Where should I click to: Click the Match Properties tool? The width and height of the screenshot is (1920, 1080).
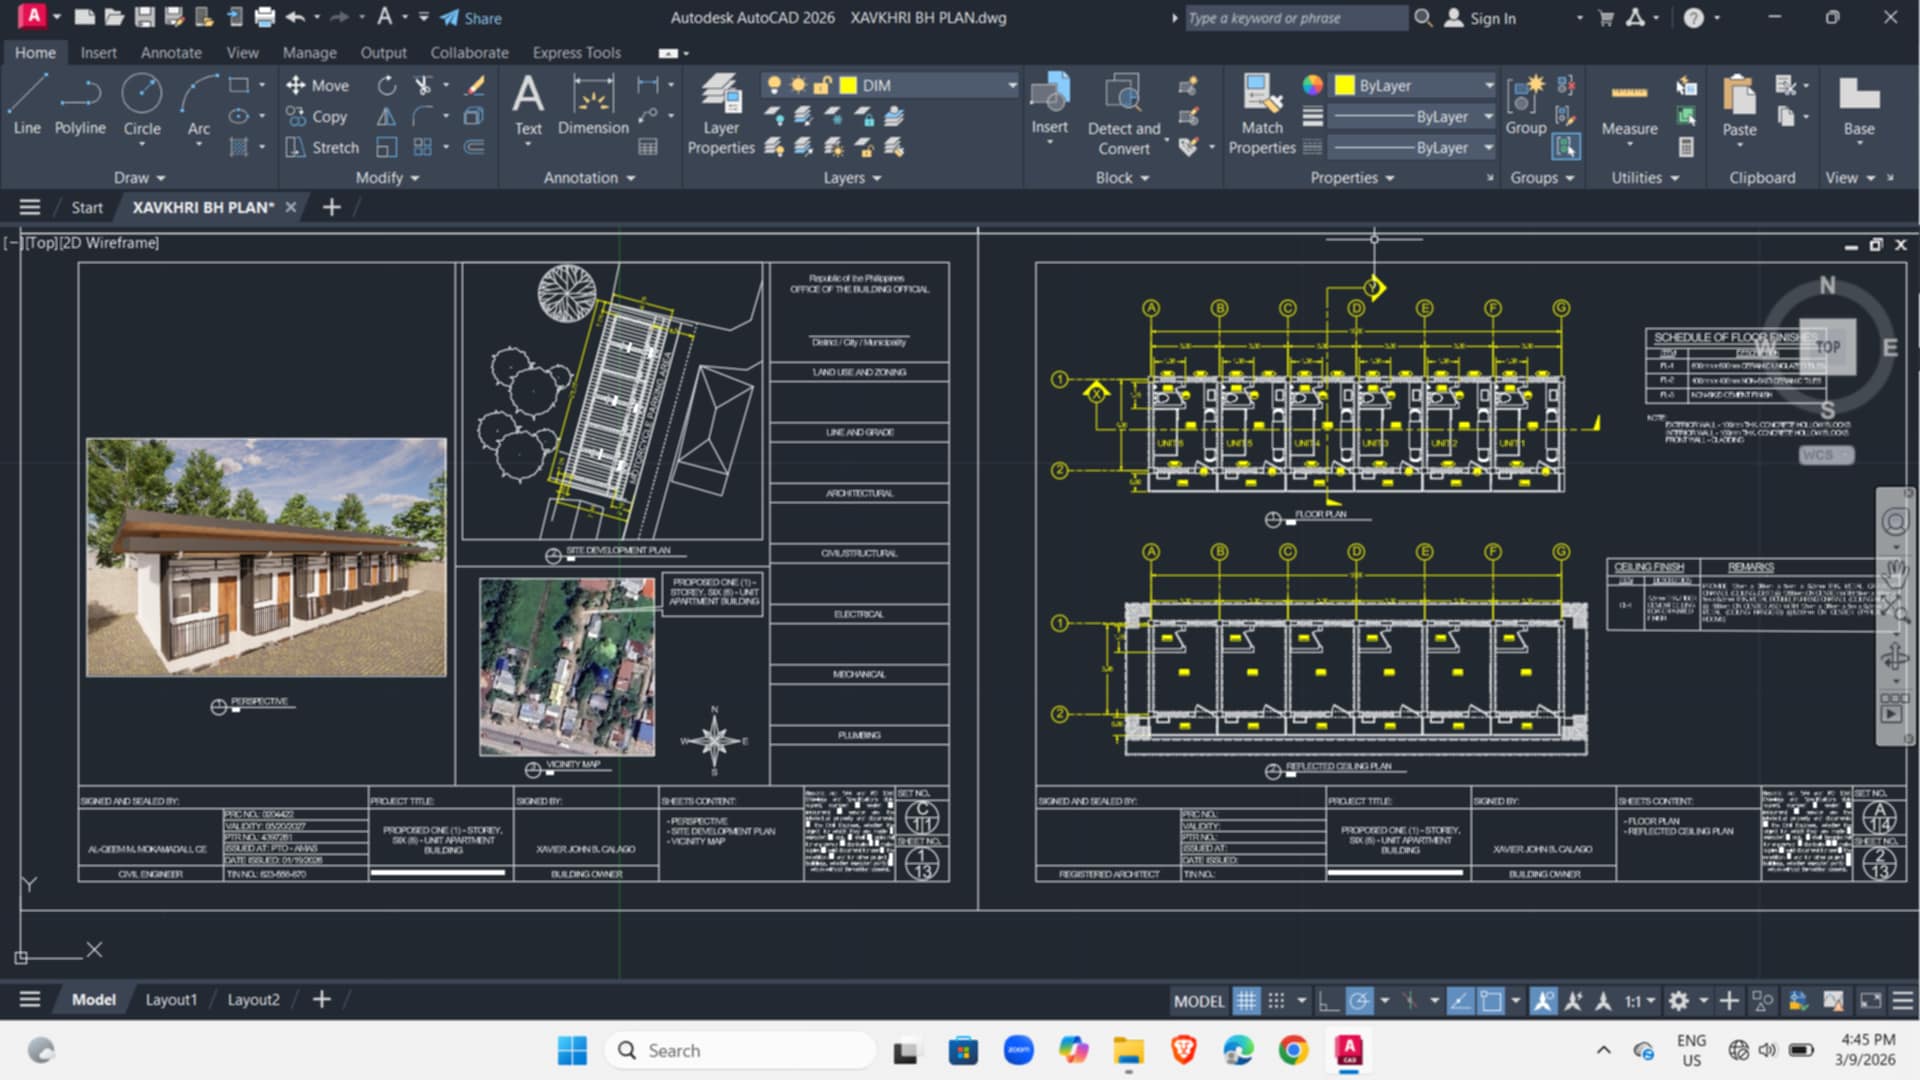1262,114
